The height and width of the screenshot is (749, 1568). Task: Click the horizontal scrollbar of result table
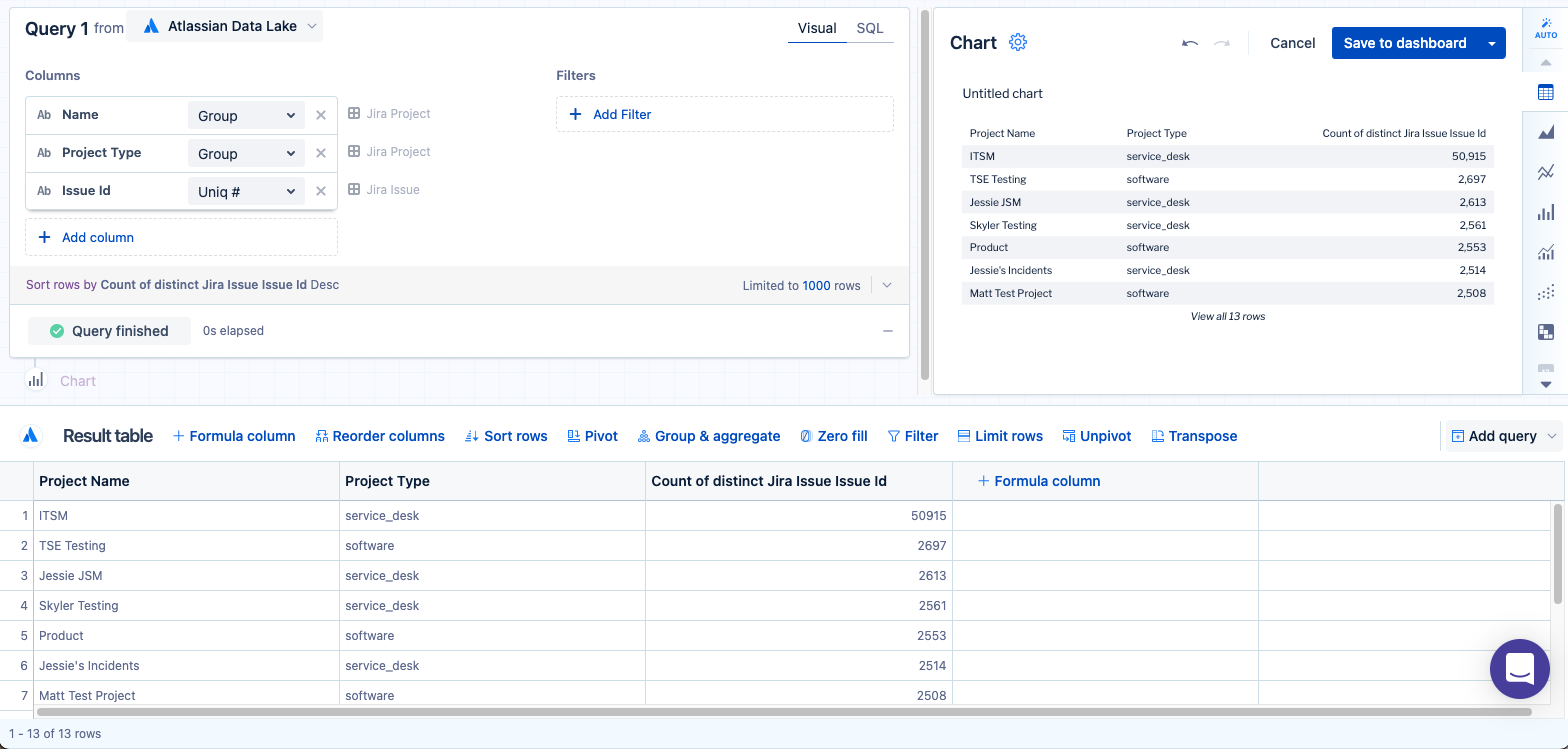click(784, 712)
